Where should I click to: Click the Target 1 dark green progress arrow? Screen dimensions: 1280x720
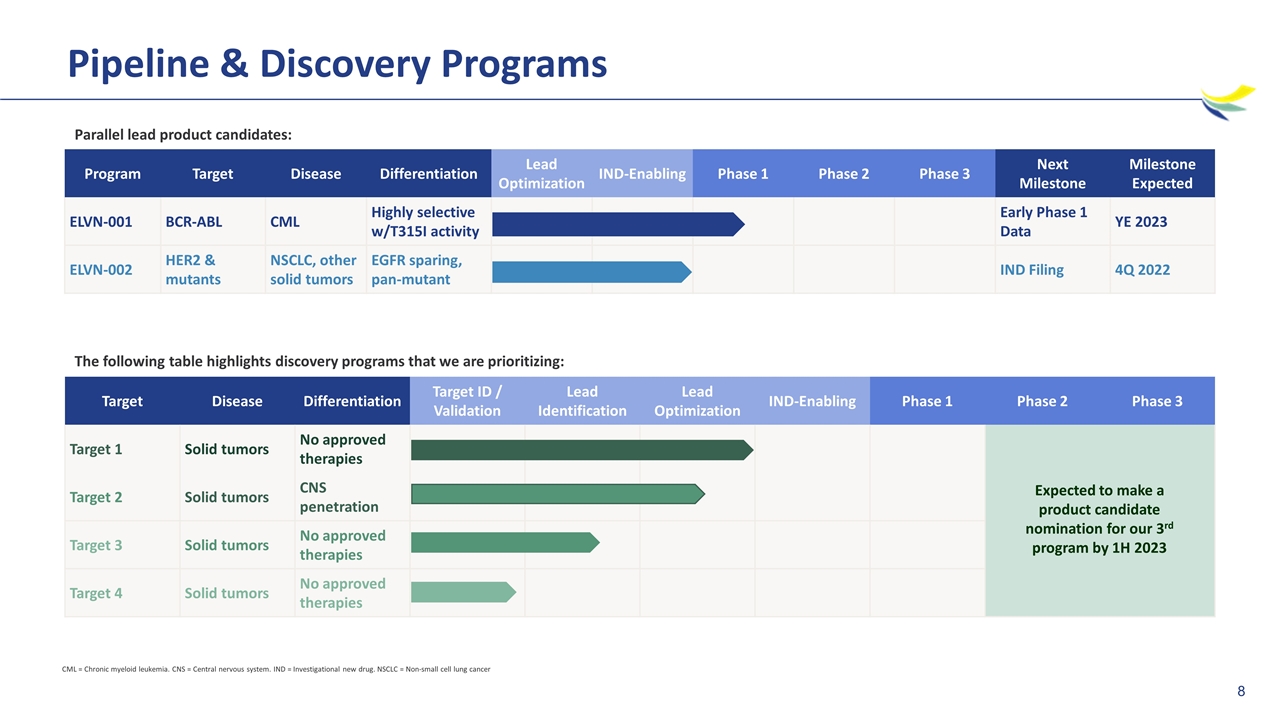tap(582, 450)
